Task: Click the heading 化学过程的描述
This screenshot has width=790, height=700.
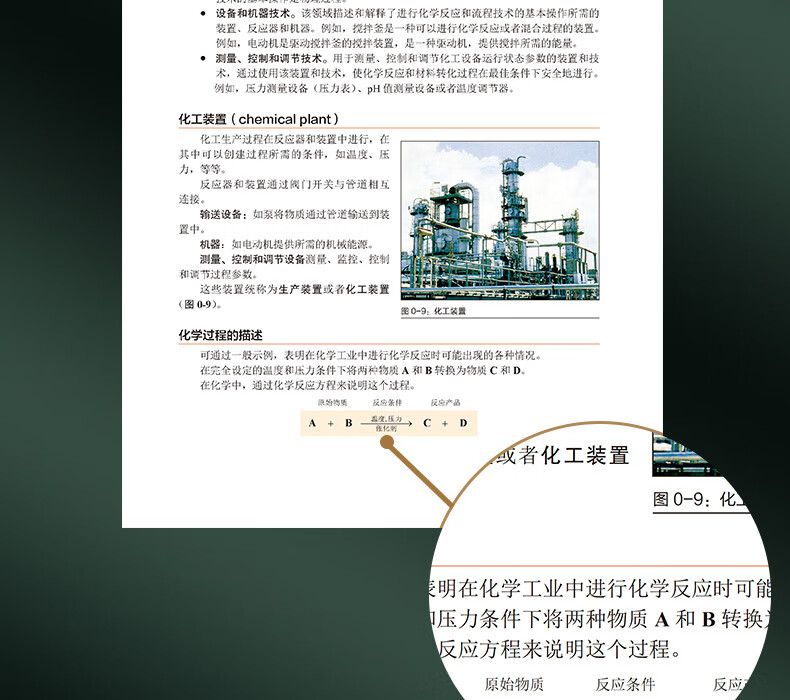Action: [x=220, y=335]
